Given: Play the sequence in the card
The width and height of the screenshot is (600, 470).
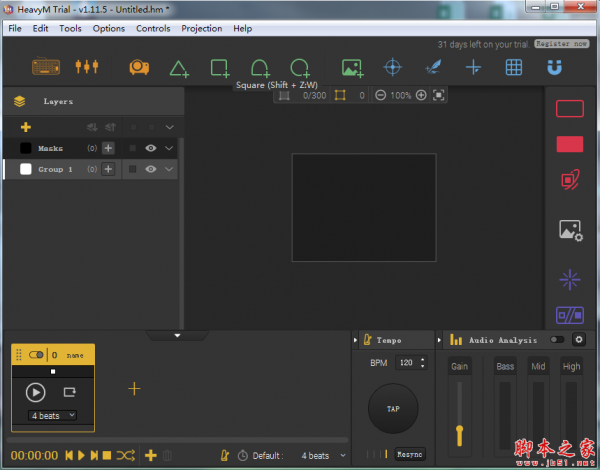Looking at the screenshot, I should pos(36,392).
